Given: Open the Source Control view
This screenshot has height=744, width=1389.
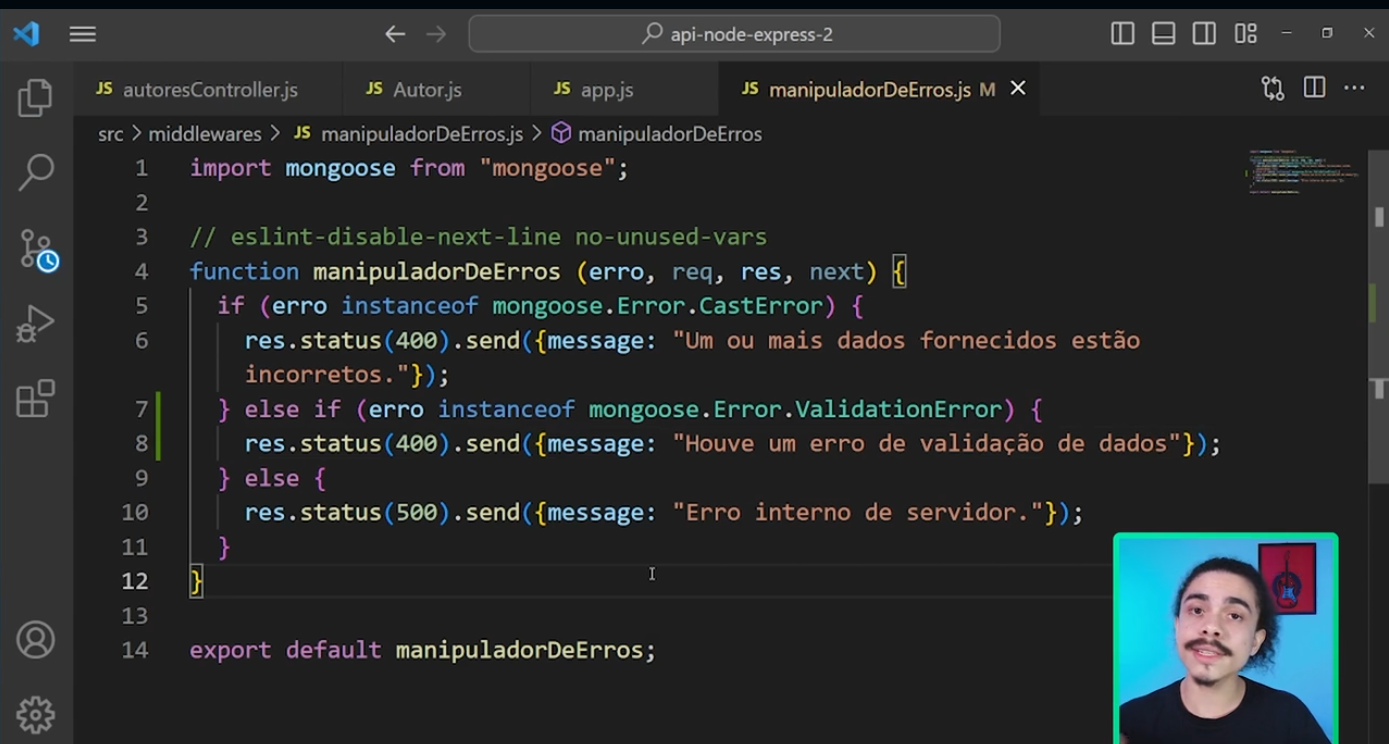Looking at the screenshot, I should 37,249.
